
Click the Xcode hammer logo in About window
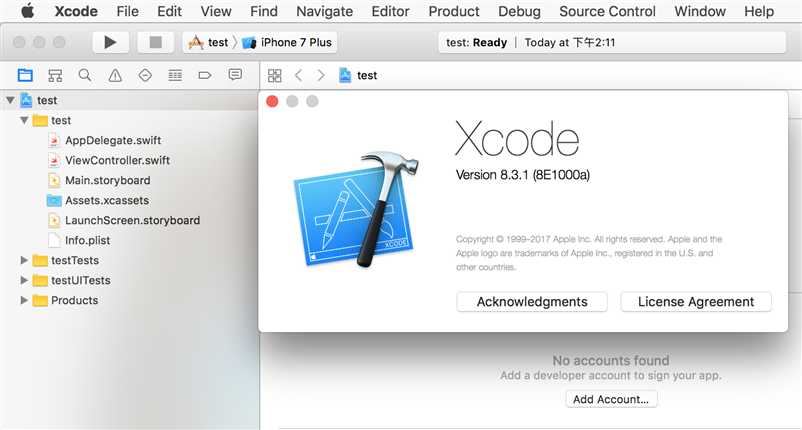[357, 210]
